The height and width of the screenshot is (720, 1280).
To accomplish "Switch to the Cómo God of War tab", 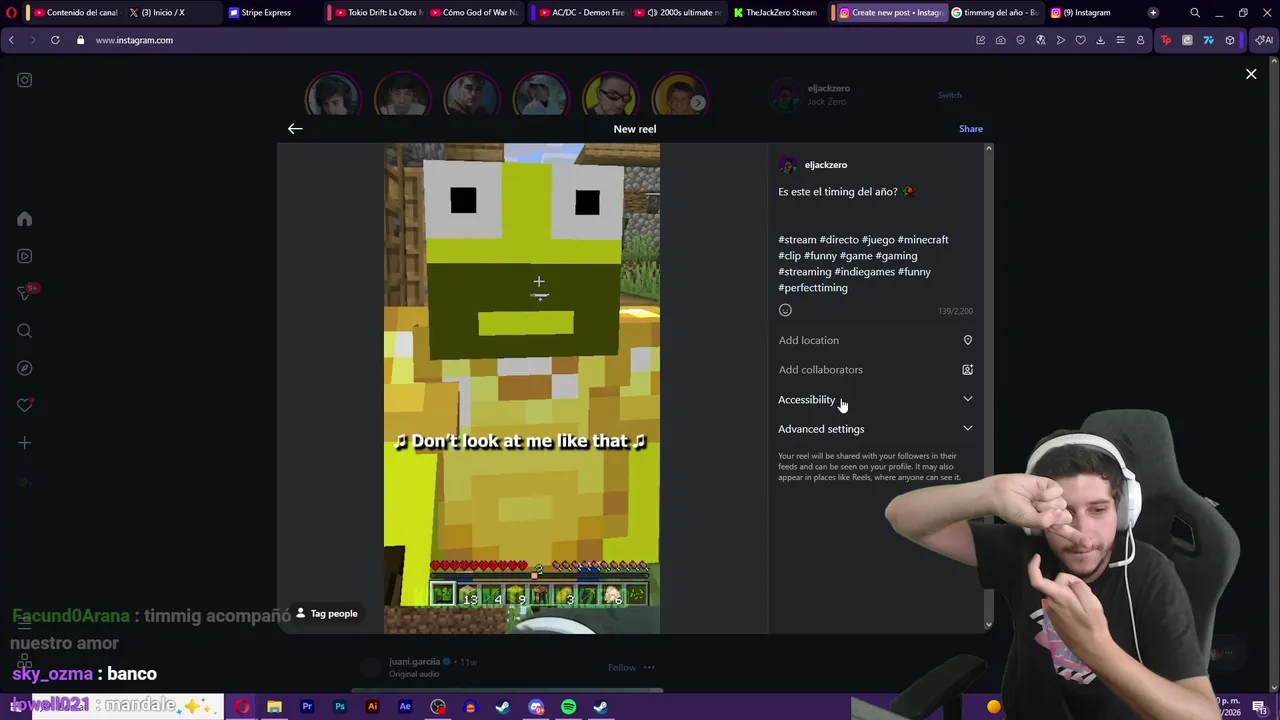I will click(475, 13).
